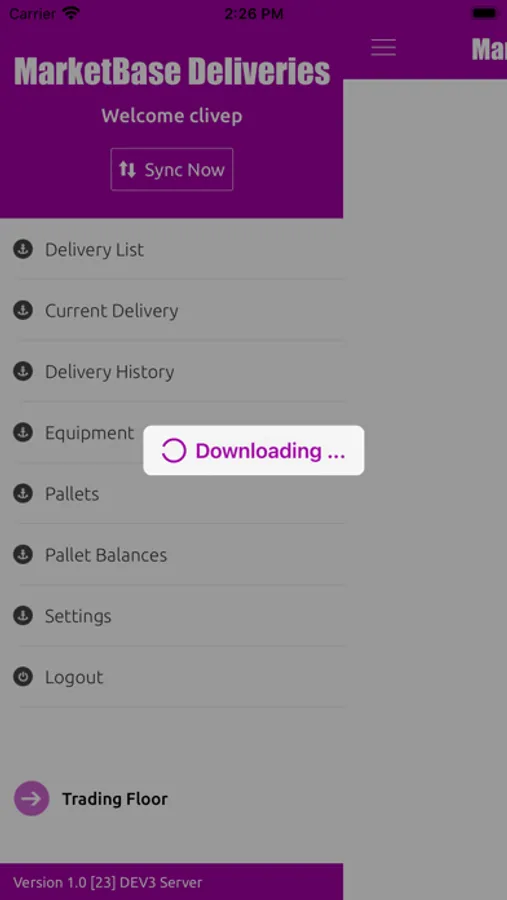Open the Trading Floor link
Viewport: 507px width, 900px height.
pyautogui.click(x=115, y=798)
